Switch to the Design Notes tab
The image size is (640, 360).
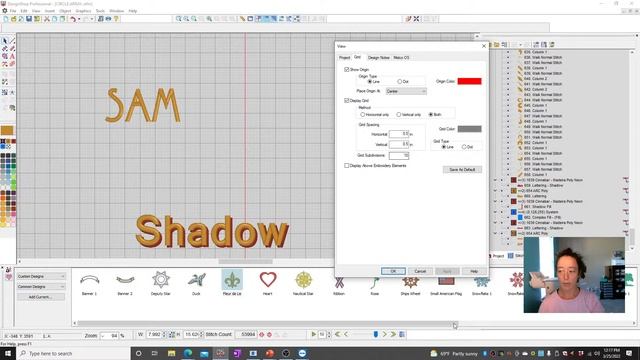(x=378, y=58)
